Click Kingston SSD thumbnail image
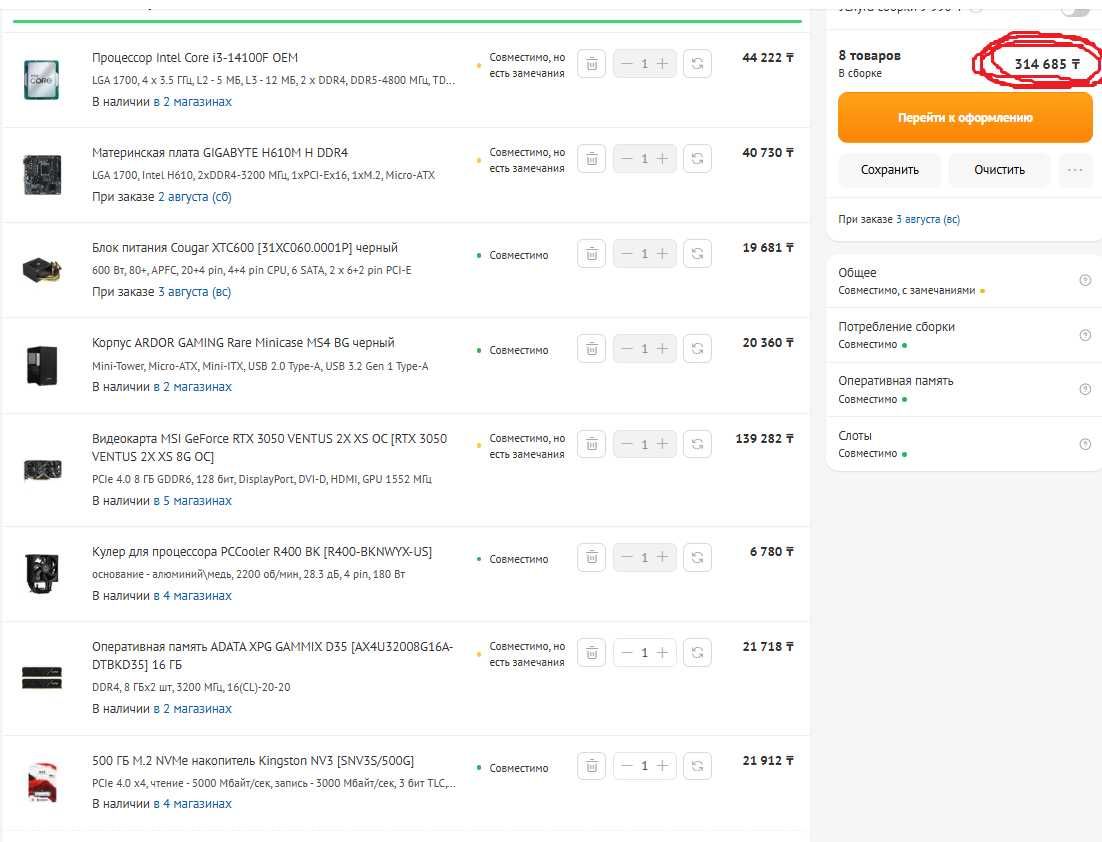This screenshot has width=1102, height=842. click(x=42, y=782)
